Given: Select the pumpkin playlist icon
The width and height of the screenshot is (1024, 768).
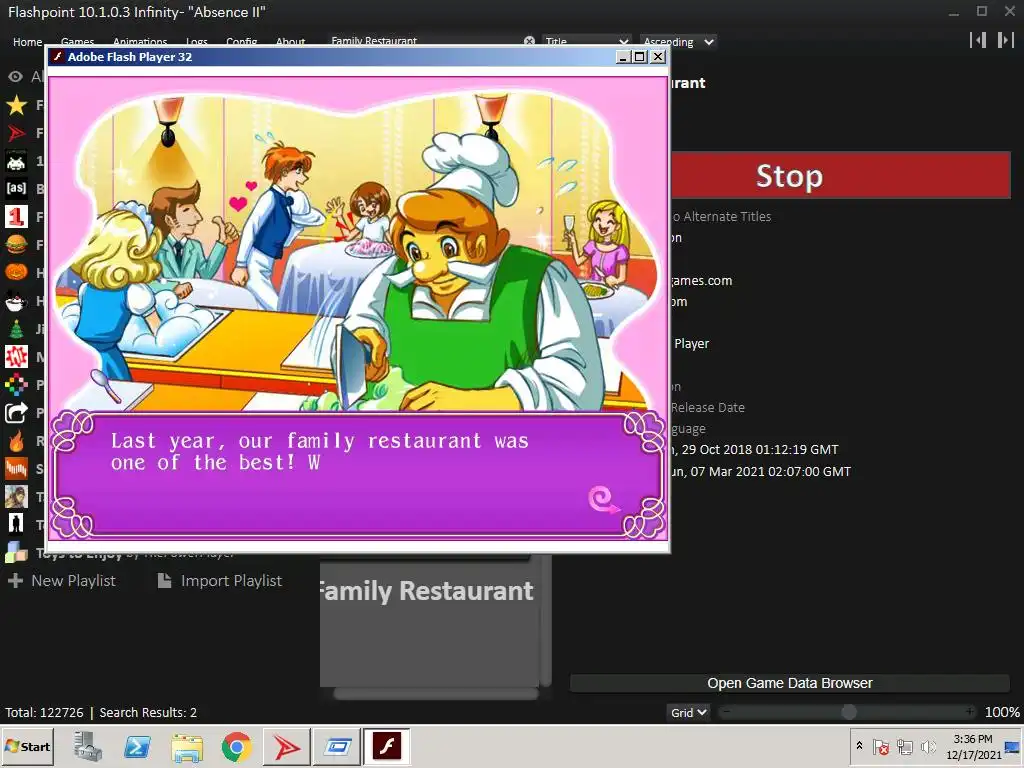Looking at the screenshot, I should tap(16, 272).
